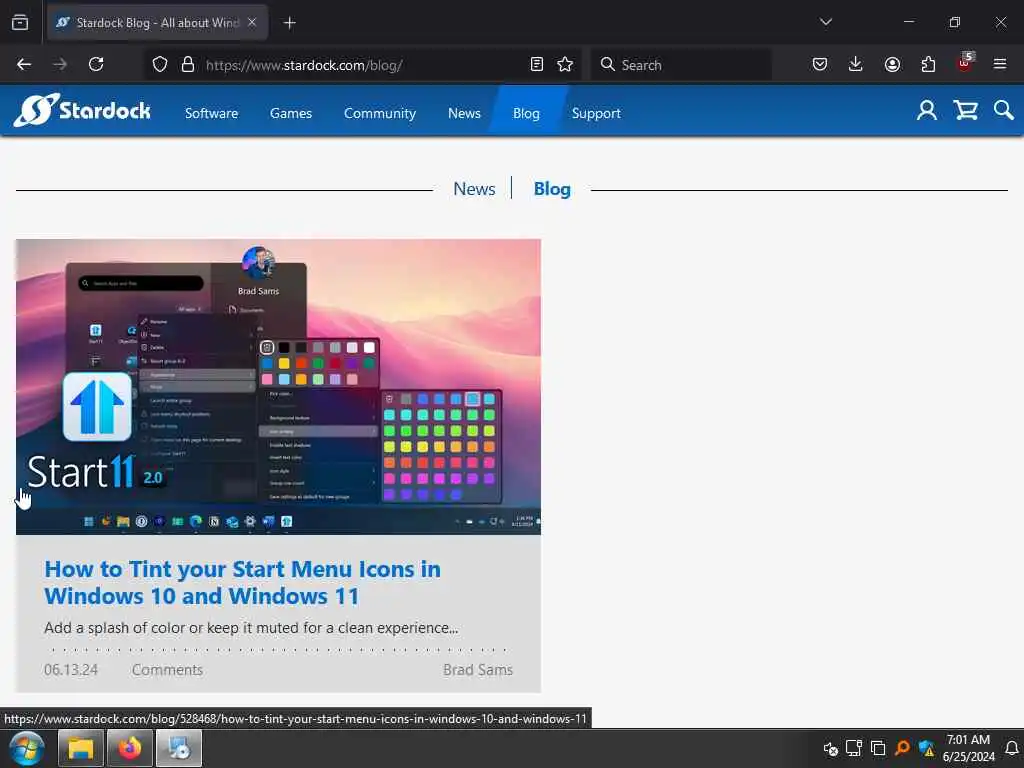Click the Stardock logo

point(83,110)
